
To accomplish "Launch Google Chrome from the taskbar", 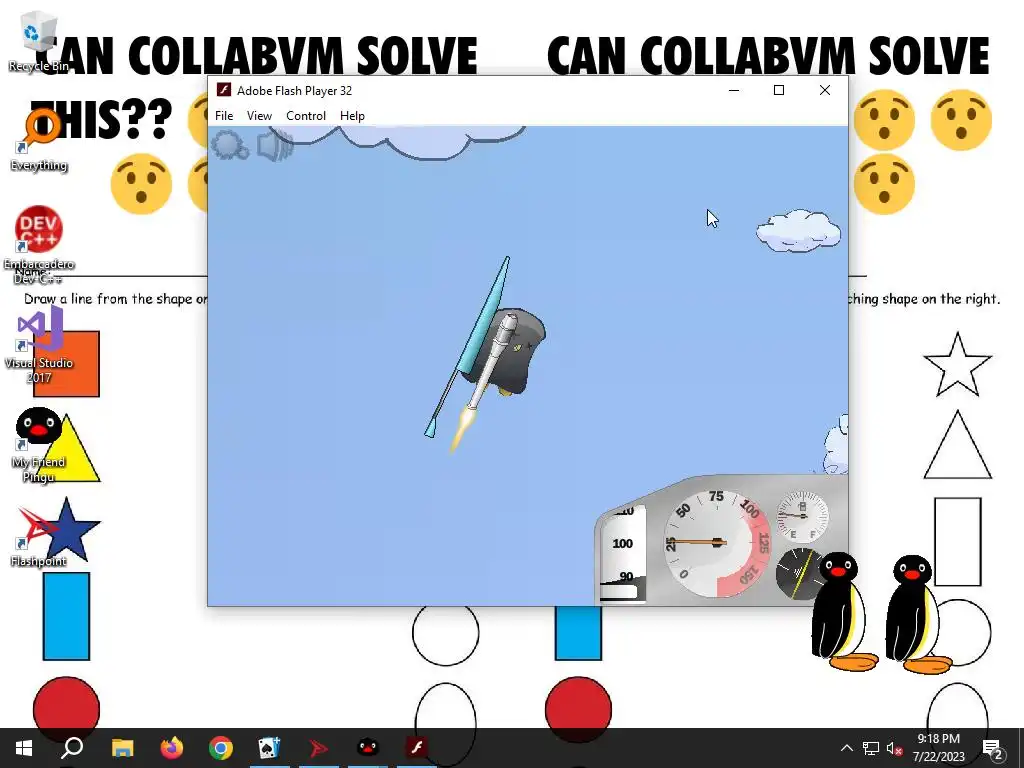I will [221, 748].
